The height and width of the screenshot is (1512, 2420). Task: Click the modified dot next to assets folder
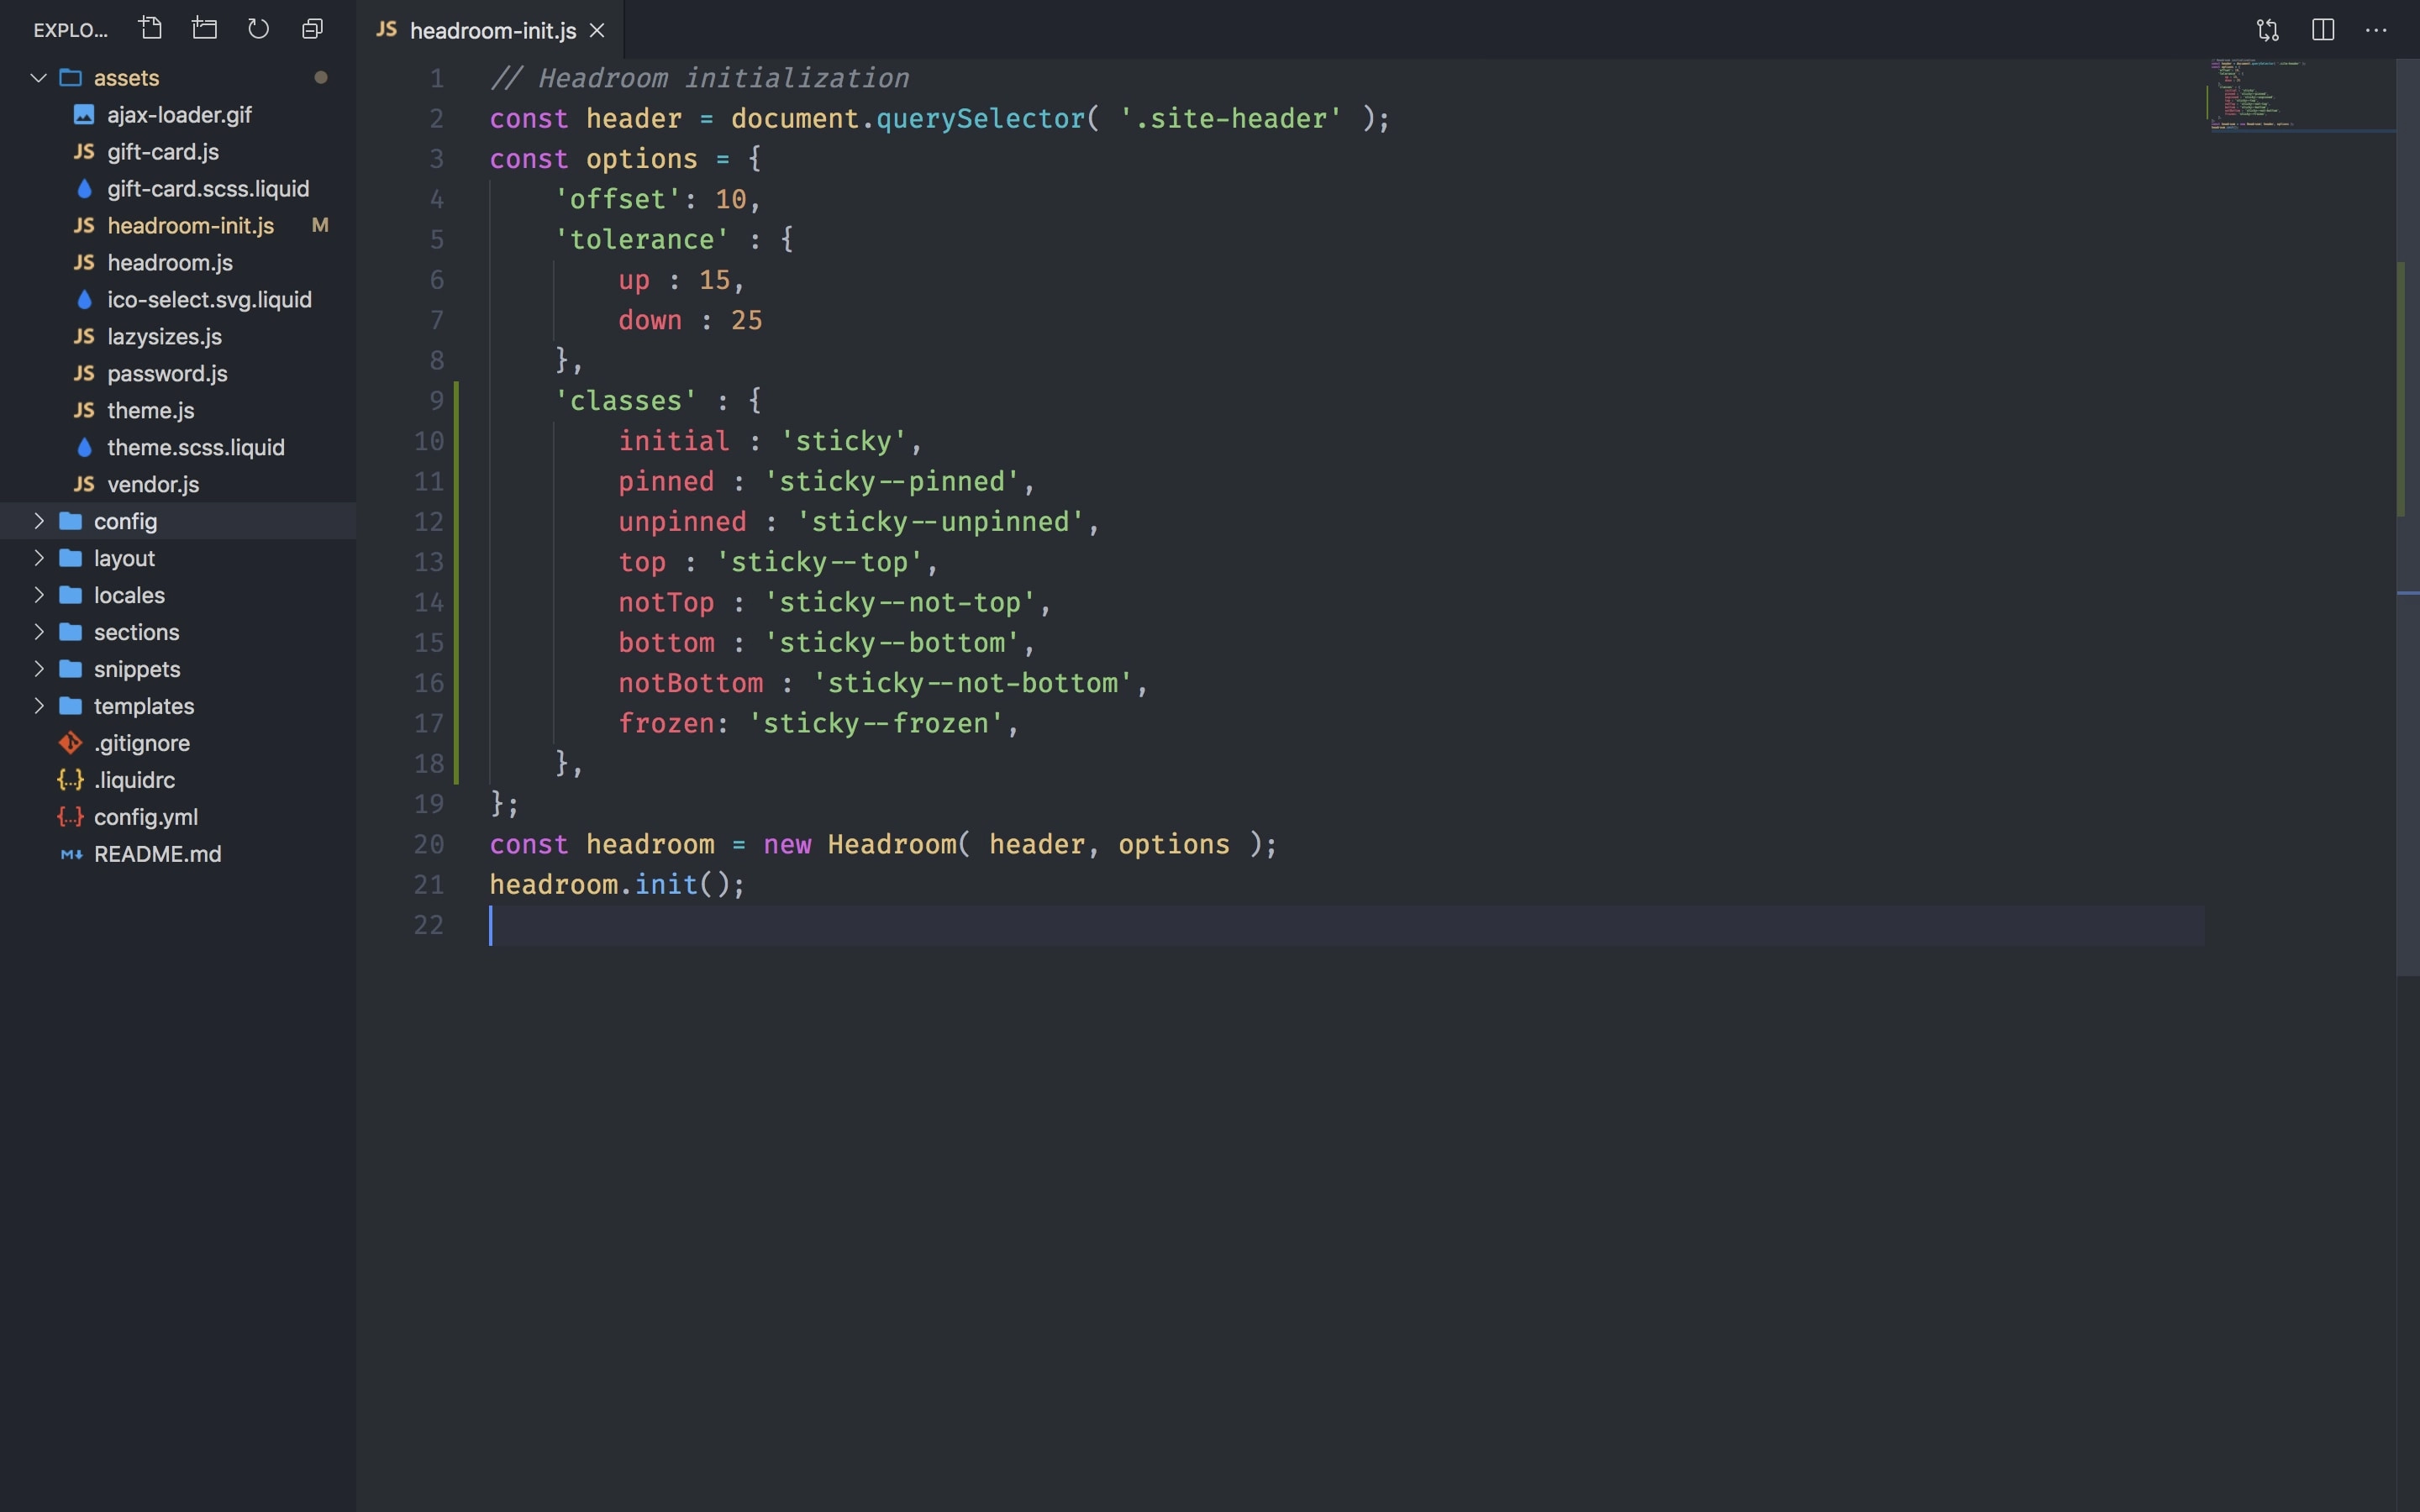point(321,78)
